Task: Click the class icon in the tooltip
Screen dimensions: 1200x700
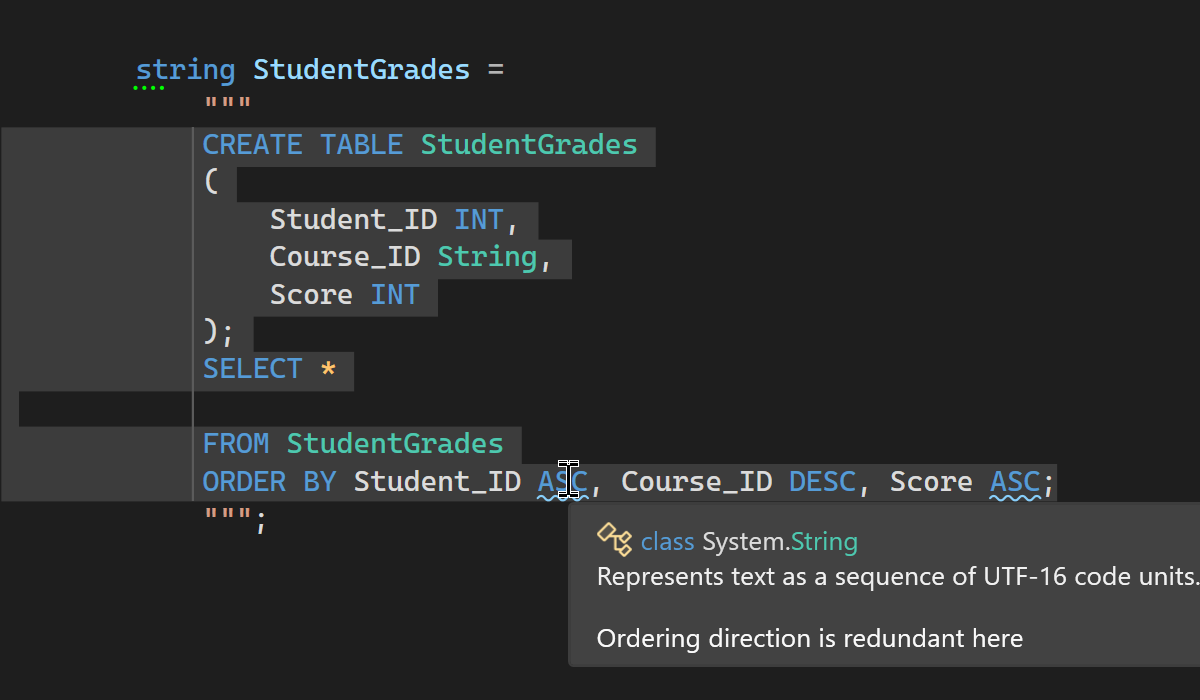Action: (614, 540)
